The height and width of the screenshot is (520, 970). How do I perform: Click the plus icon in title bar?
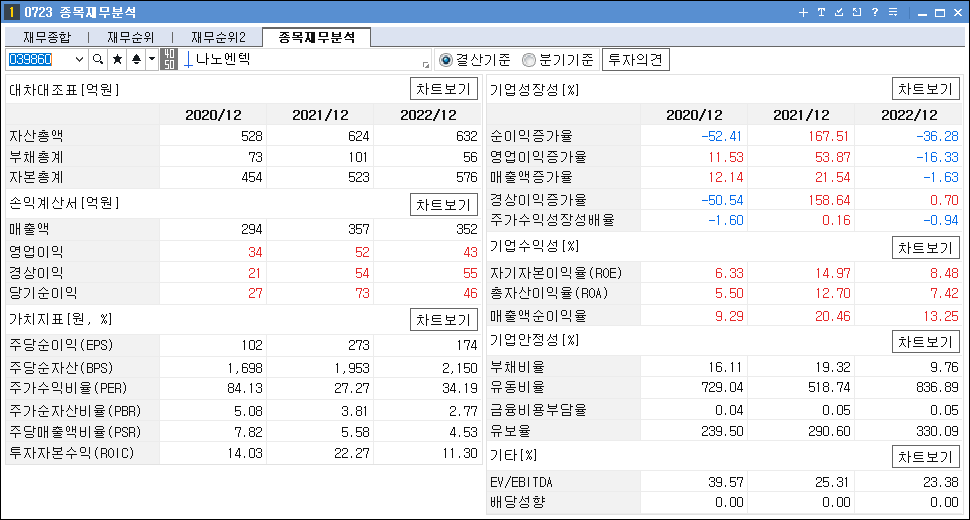click(x=803, y=12)
